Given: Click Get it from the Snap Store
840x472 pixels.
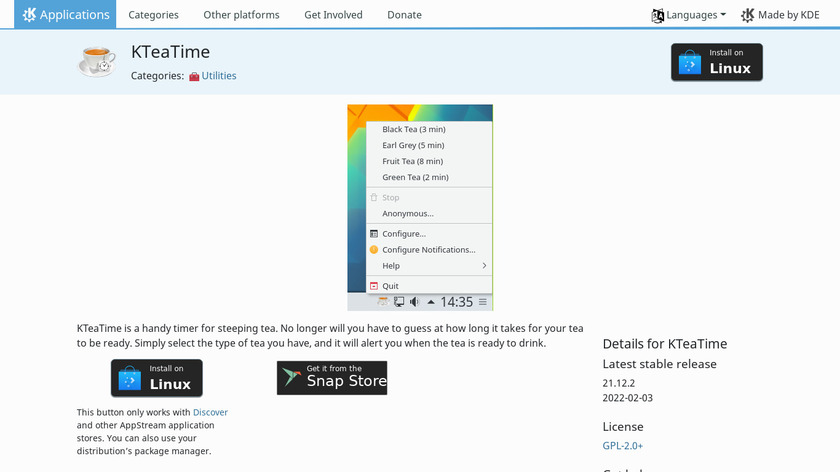Looking at the screenshot, I should tap(332, 378).
